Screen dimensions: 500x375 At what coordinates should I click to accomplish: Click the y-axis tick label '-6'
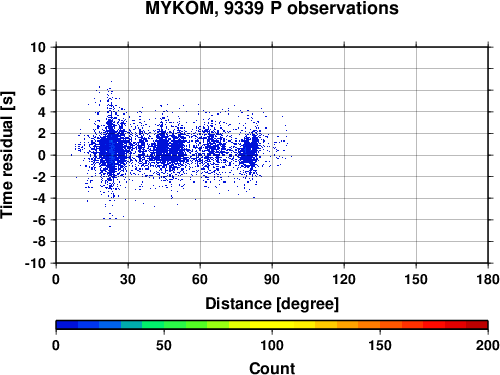[39, 220]
